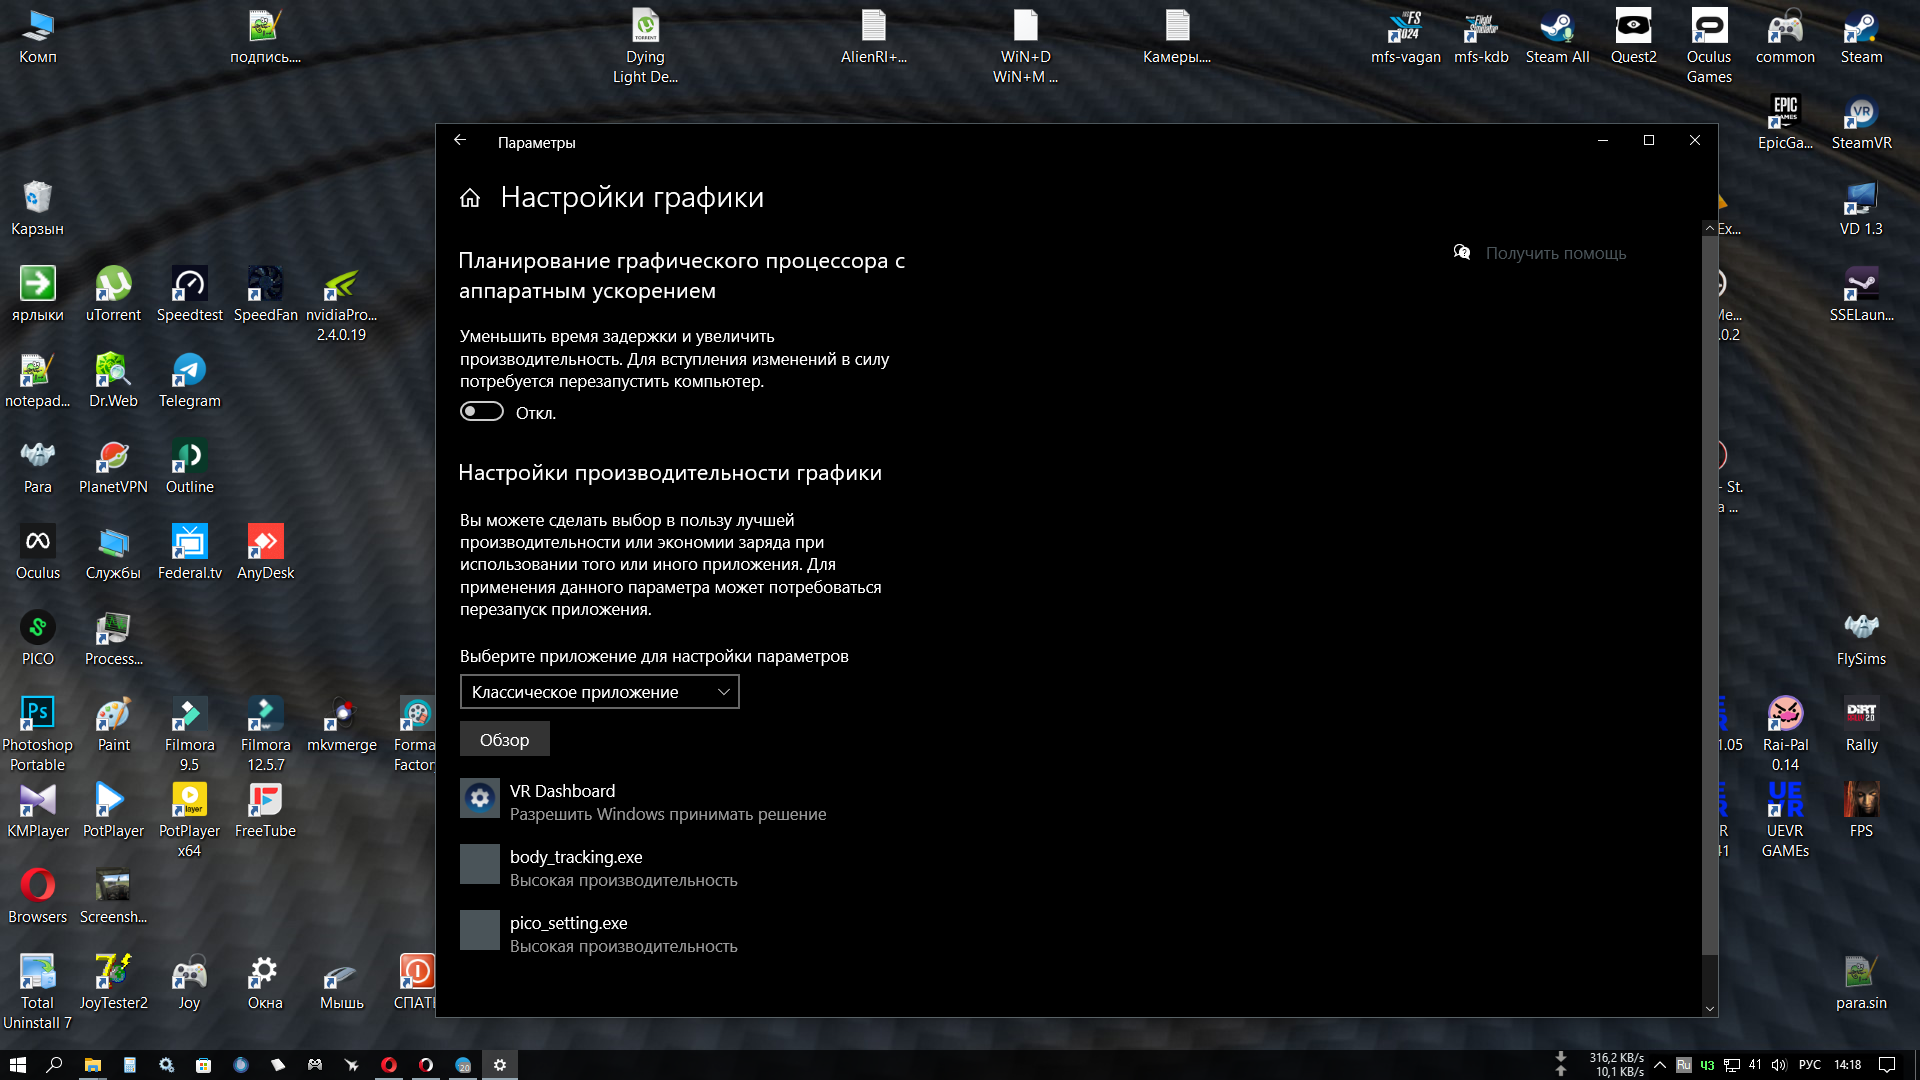Open notification center icon
The image size is (1920, 1080).
1887,1065
